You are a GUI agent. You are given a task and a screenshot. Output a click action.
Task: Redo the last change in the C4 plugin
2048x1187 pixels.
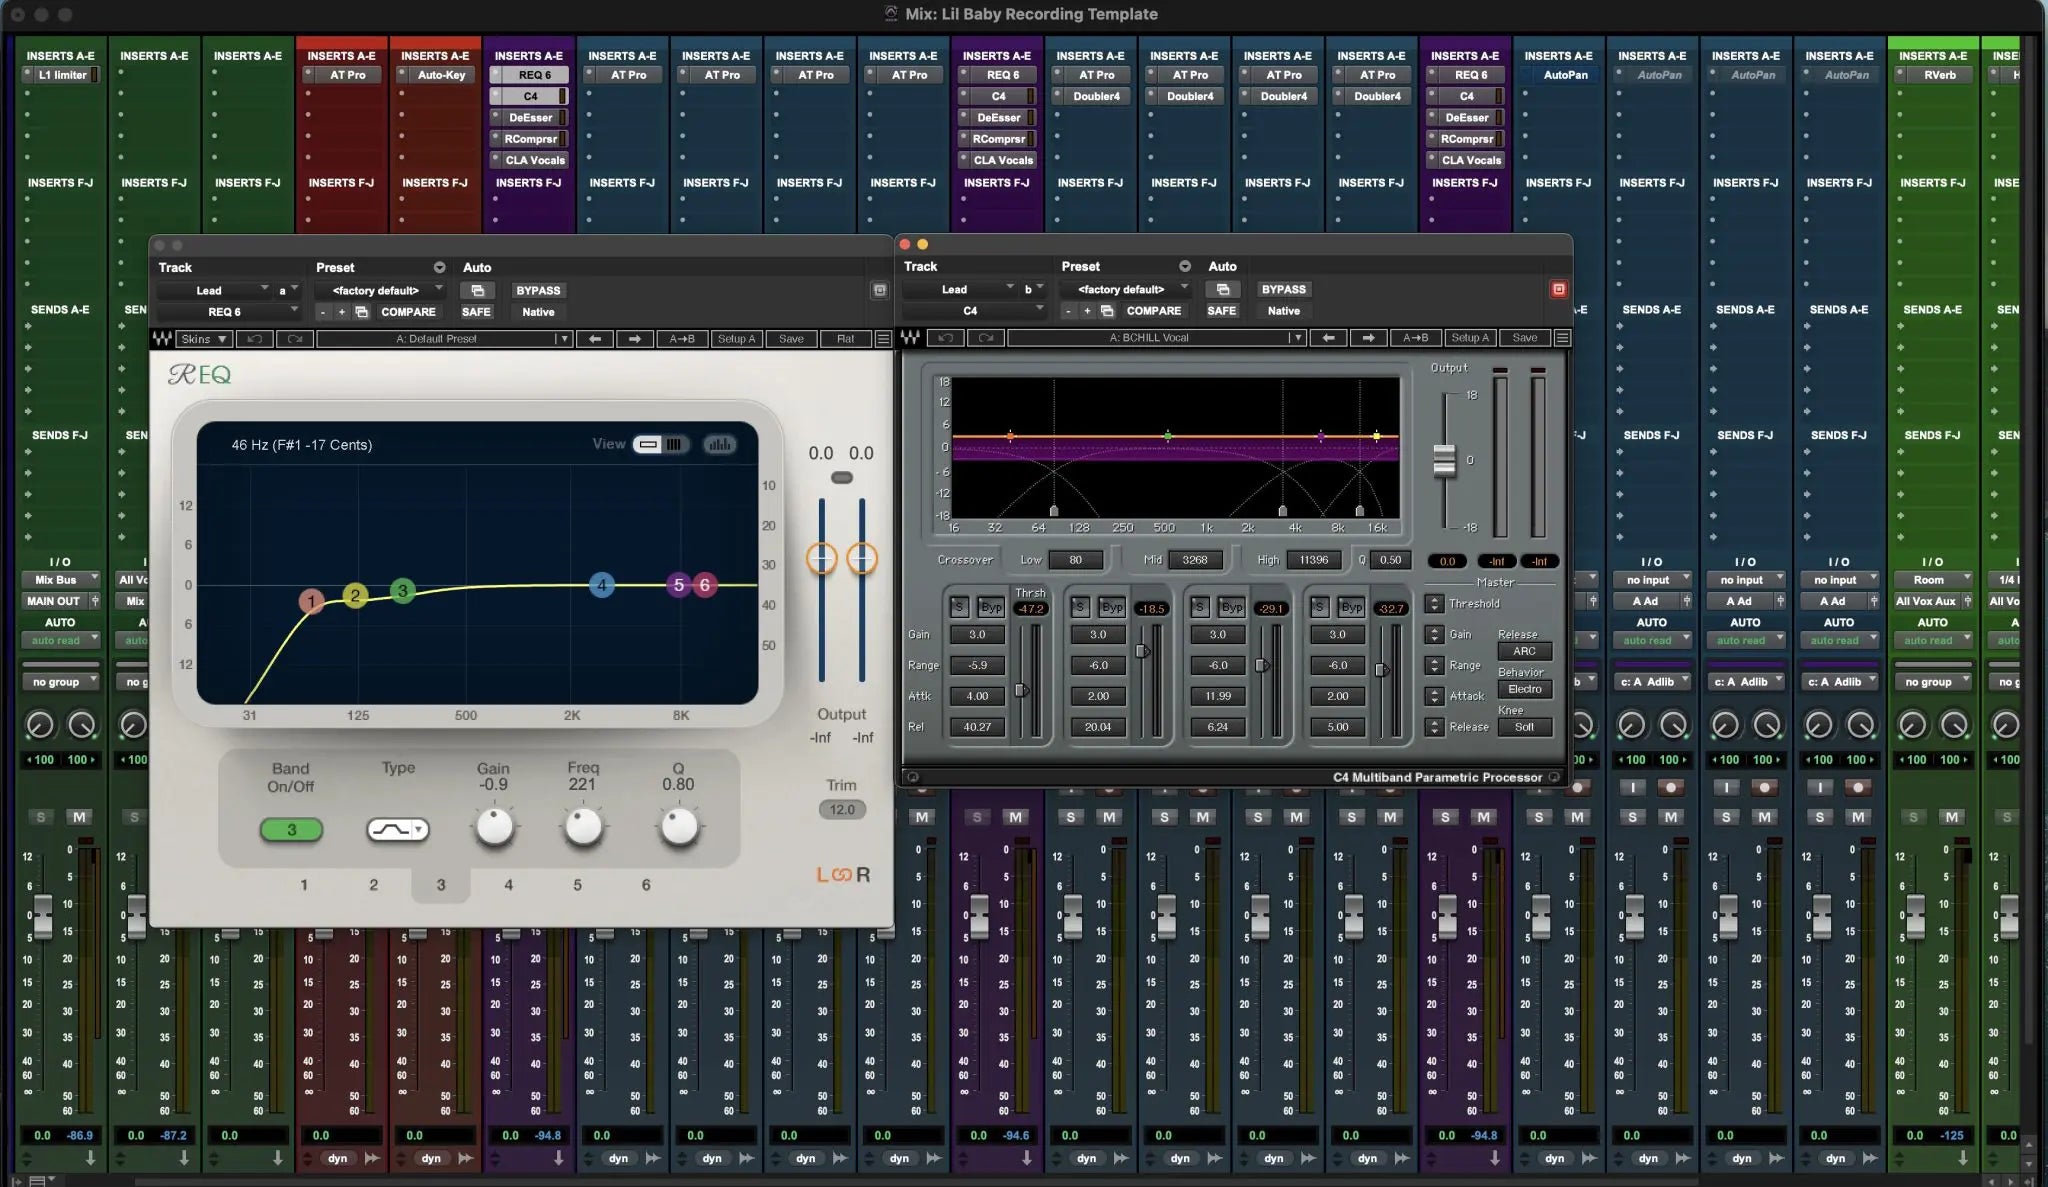[x=986, y=338]
